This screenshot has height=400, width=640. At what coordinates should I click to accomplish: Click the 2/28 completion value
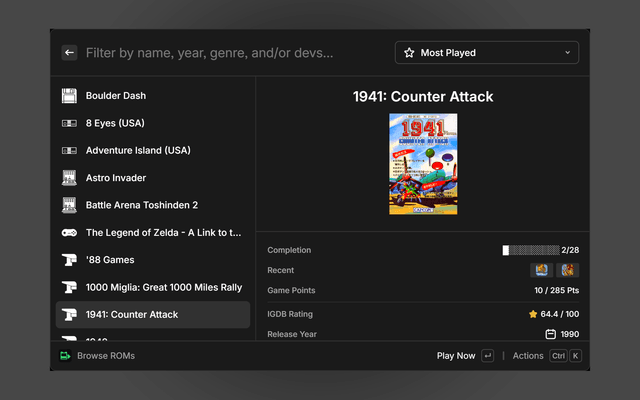(x=570, y=250)
